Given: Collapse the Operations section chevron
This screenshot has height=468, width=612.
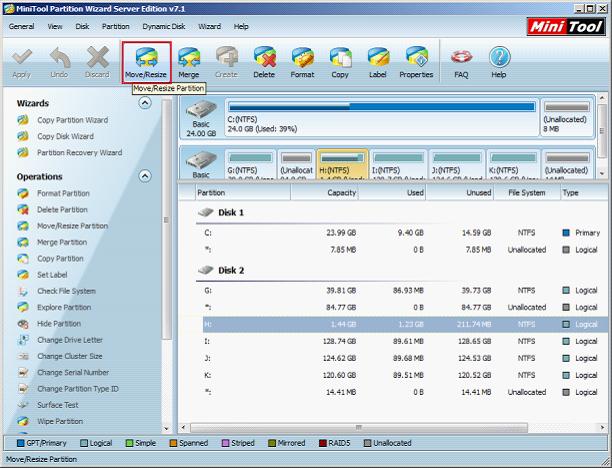Looking at the screenshot, I should click(x=145, y=176).
